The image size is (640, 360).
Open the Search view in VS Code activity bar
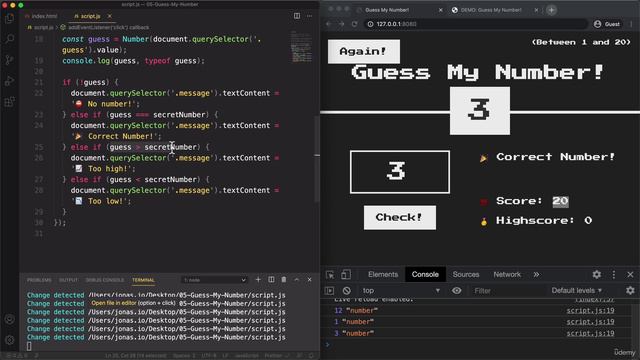click(9, 39)
